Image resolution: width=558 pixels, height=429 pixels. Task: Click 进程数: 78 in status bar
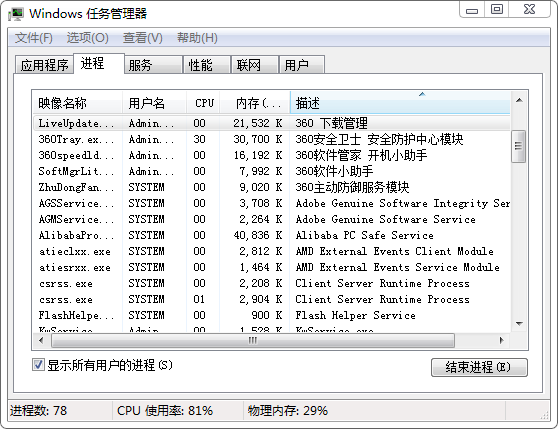click(x=38, y=411)
